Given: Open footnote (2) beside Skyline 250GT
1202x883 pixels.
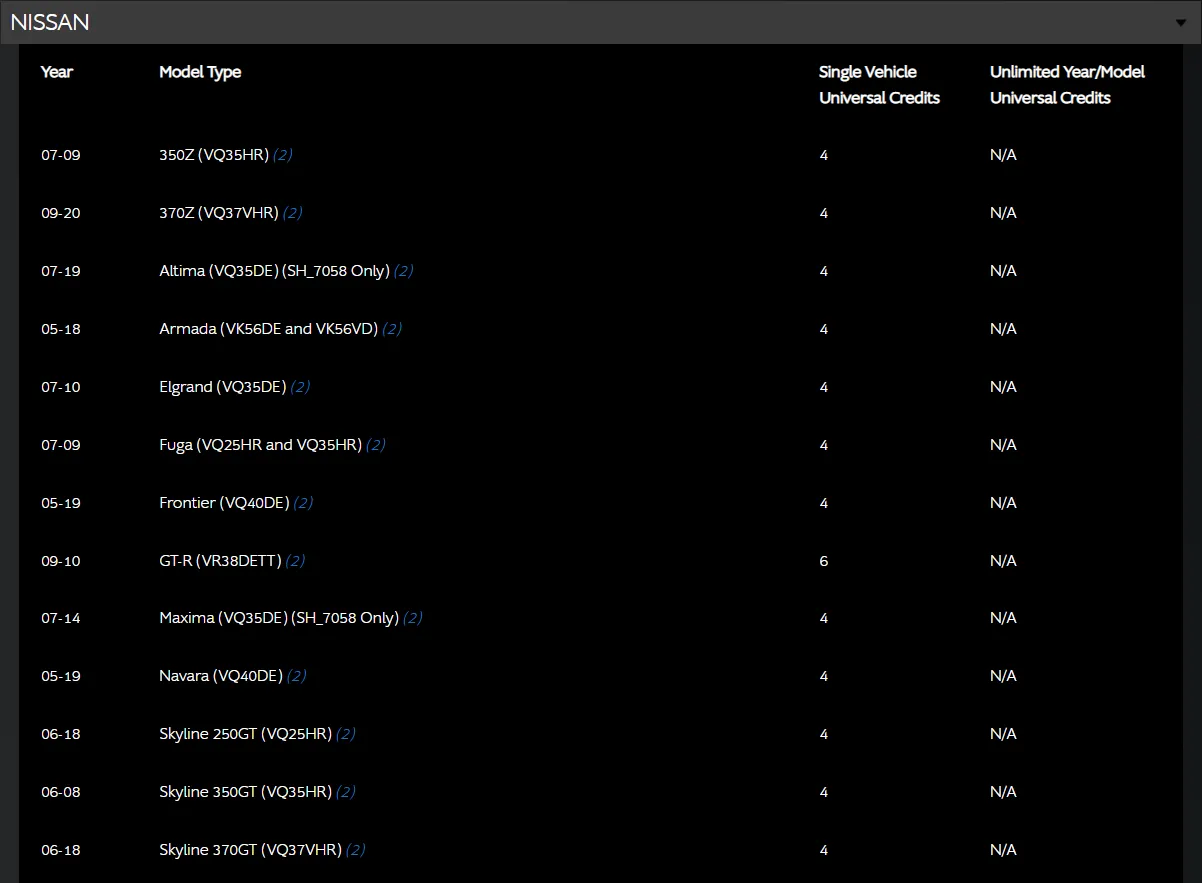Looking at the screenshot, I should click(x=345, y=734).
